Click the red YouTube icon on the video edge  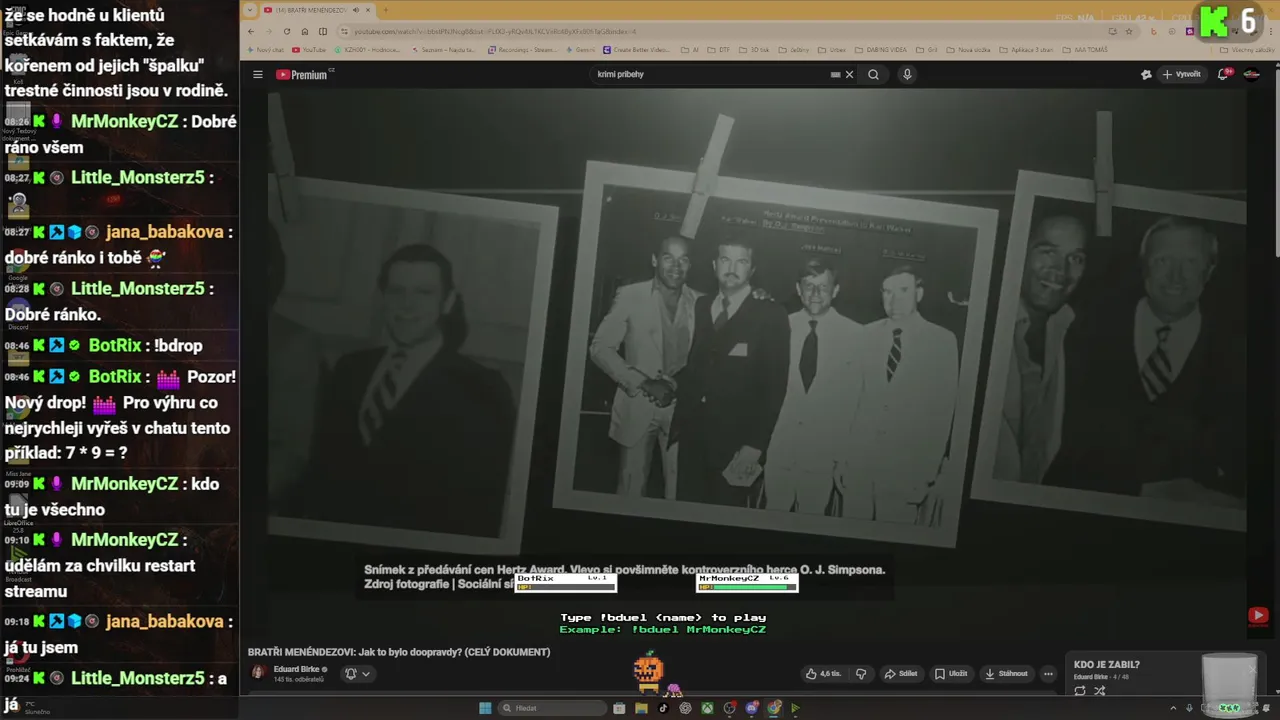coord(1258,616)
